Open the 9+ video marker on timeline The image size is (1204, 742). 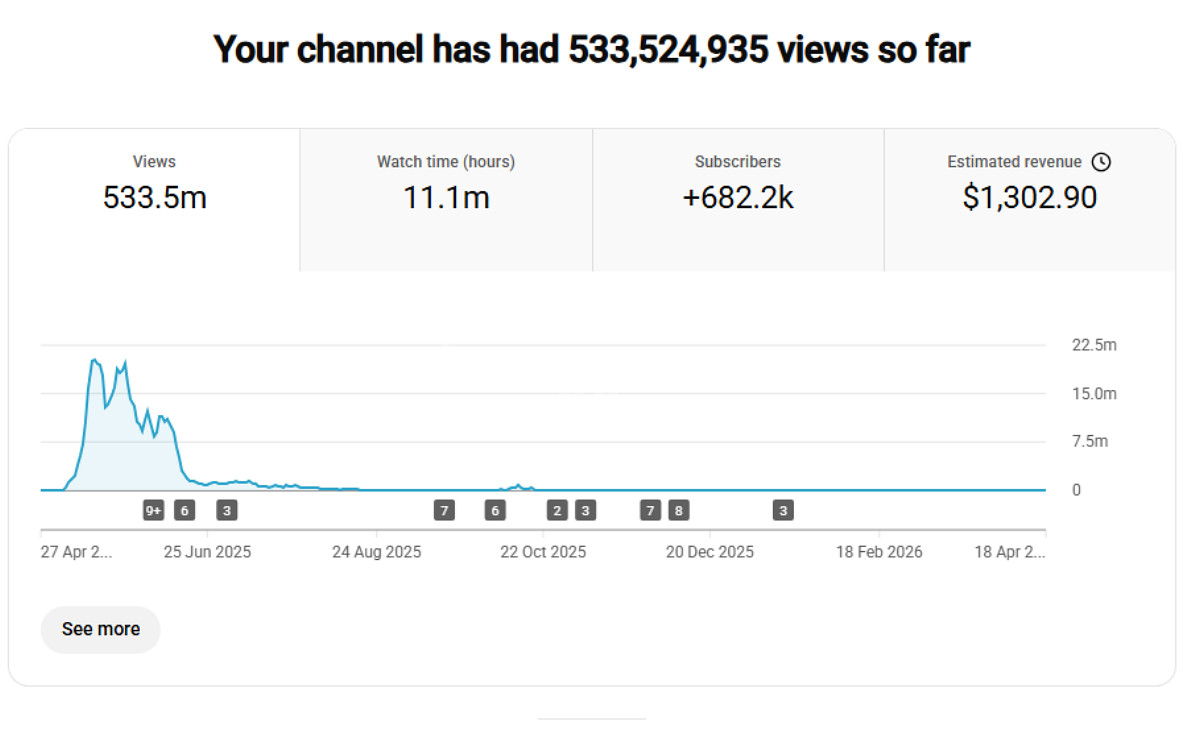[x=153, y=511]
